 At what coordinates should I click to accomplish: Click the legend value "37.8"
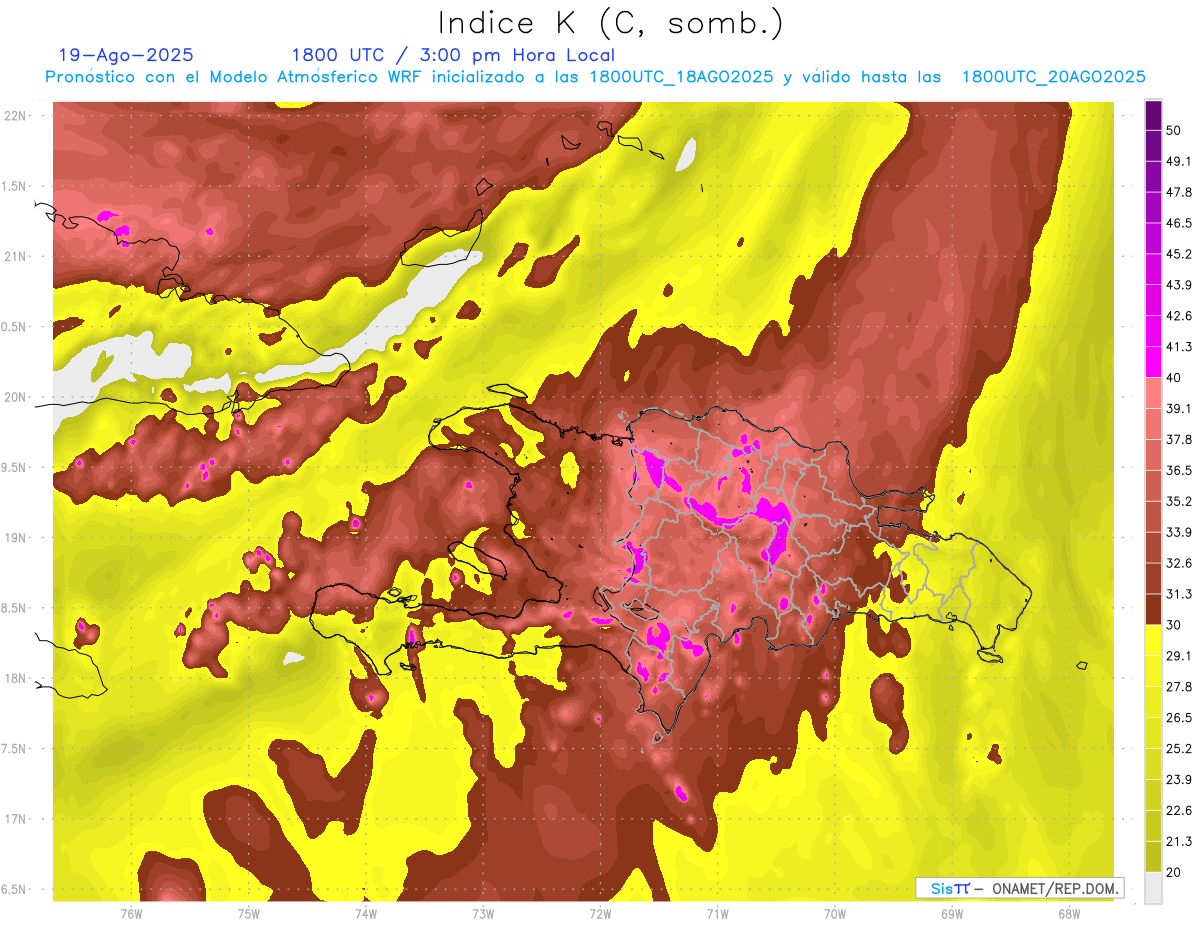pos(1178,439)
